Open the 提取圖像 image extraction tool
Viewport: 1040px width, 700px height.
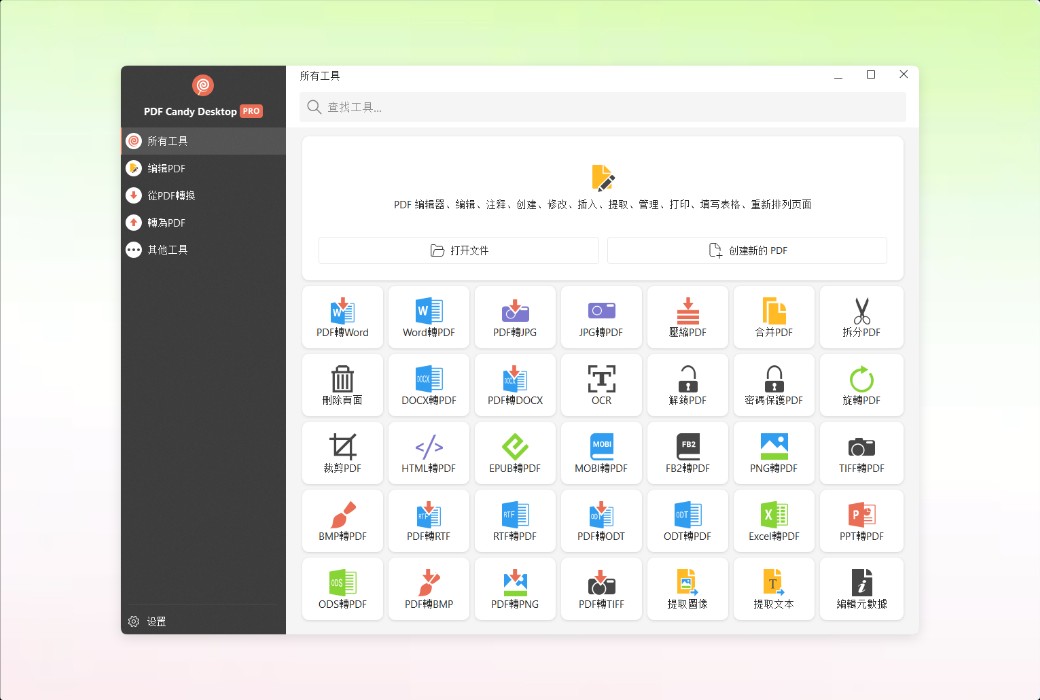688,589
